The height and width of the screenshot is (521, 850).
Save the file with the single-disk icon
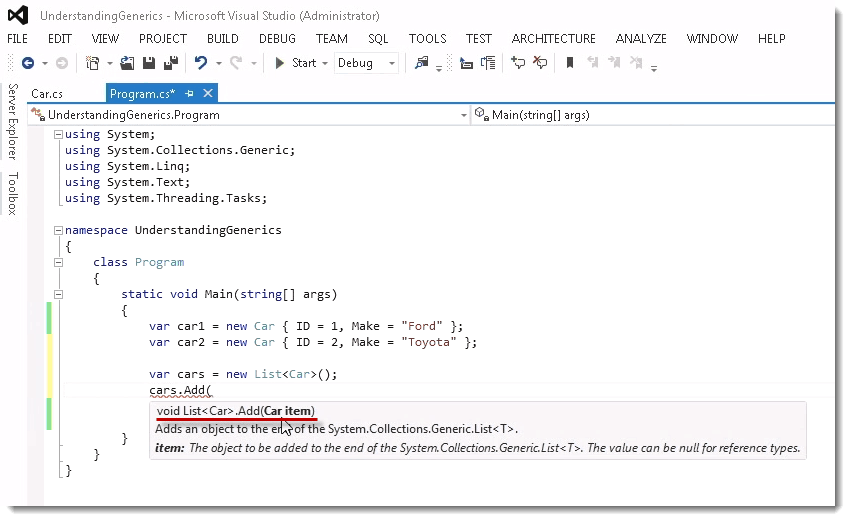149,63
